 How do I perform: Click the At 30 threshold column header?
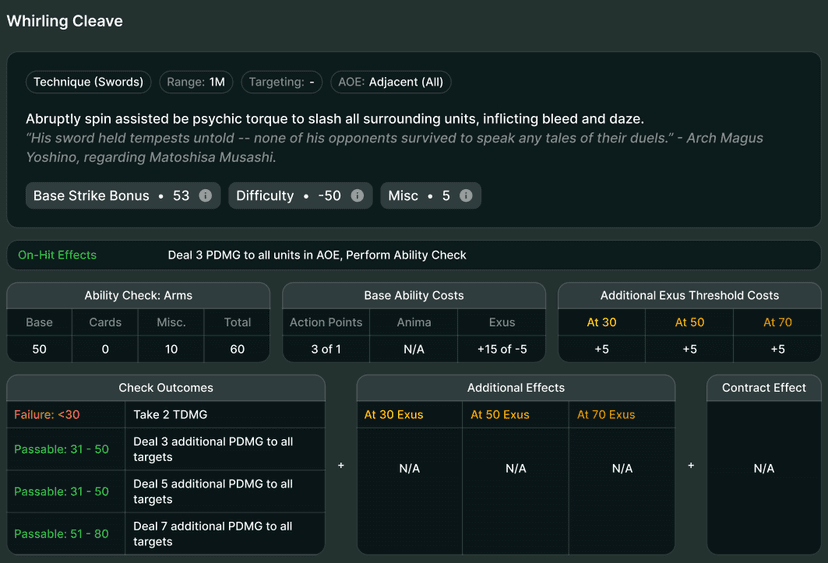(x=601, y=322)
